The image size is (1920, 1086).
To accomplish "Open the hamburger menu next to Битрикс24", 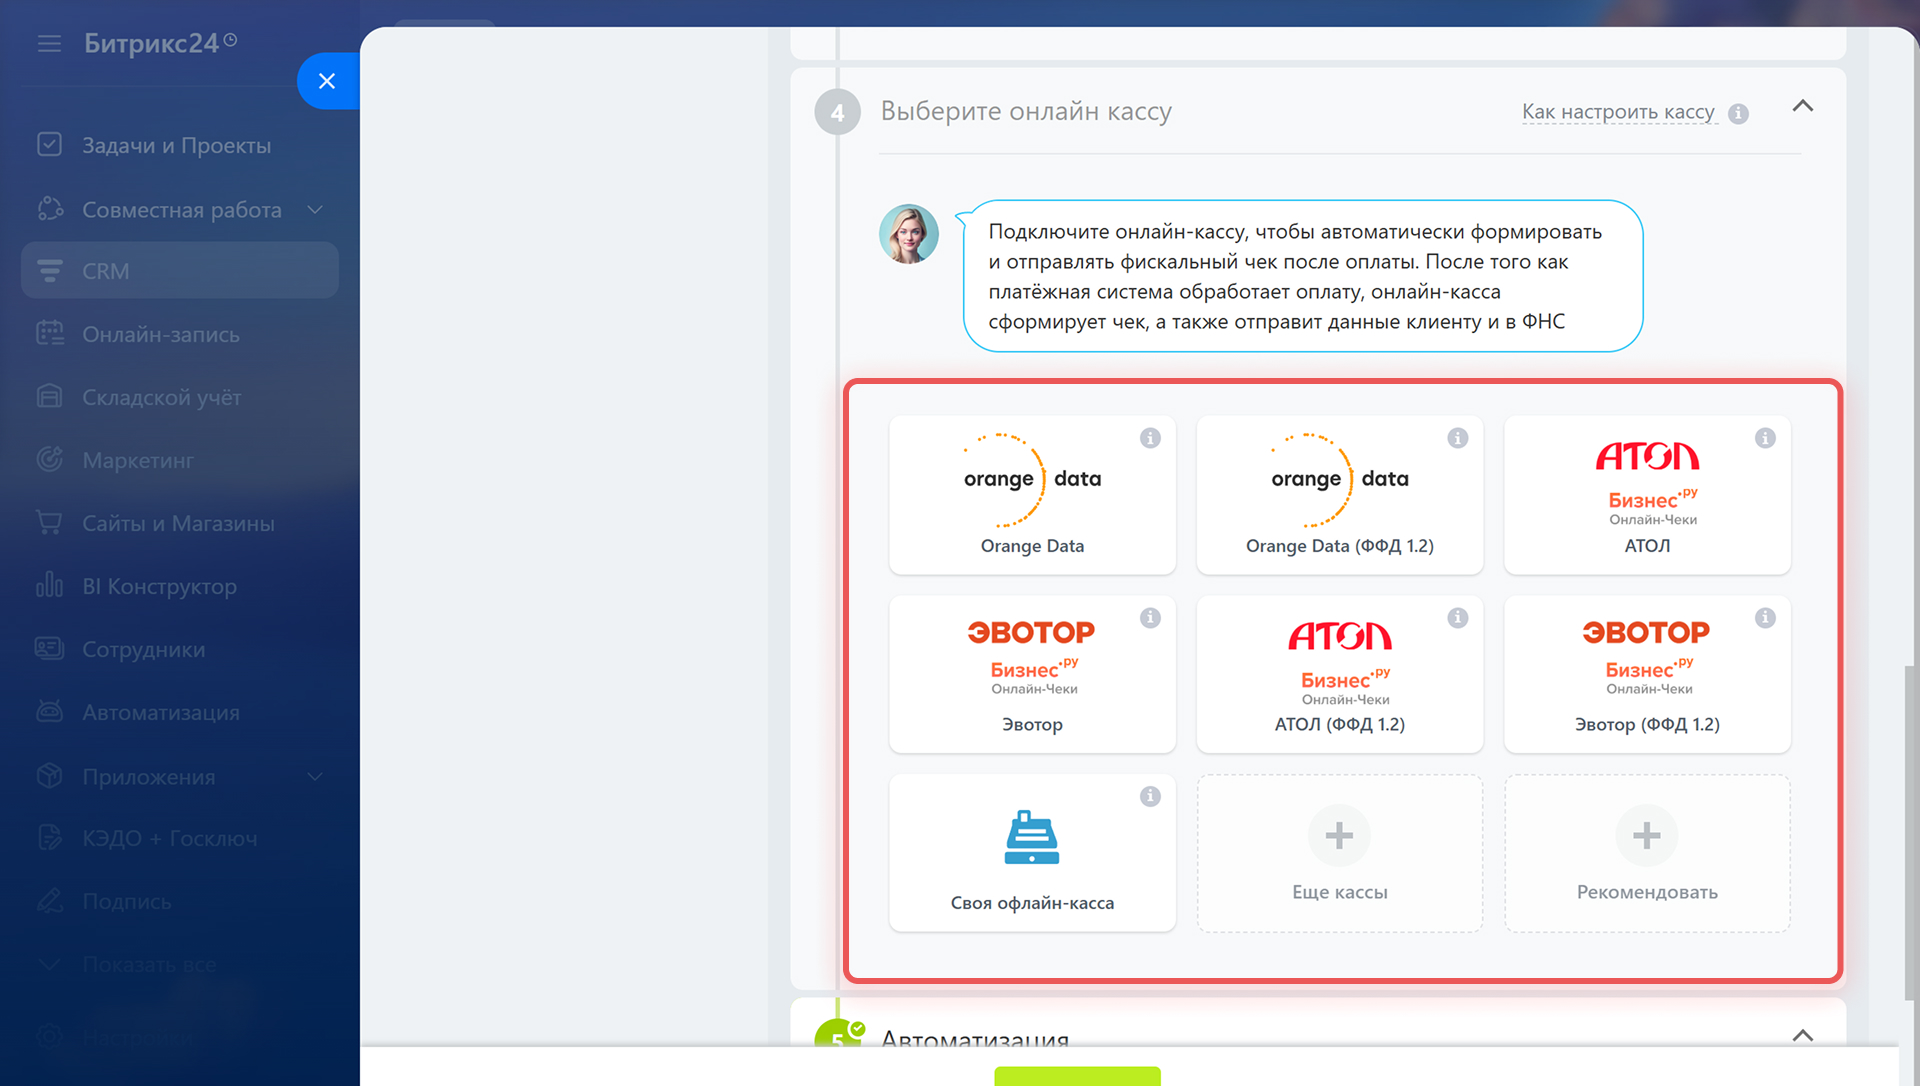I will point(49,43).
